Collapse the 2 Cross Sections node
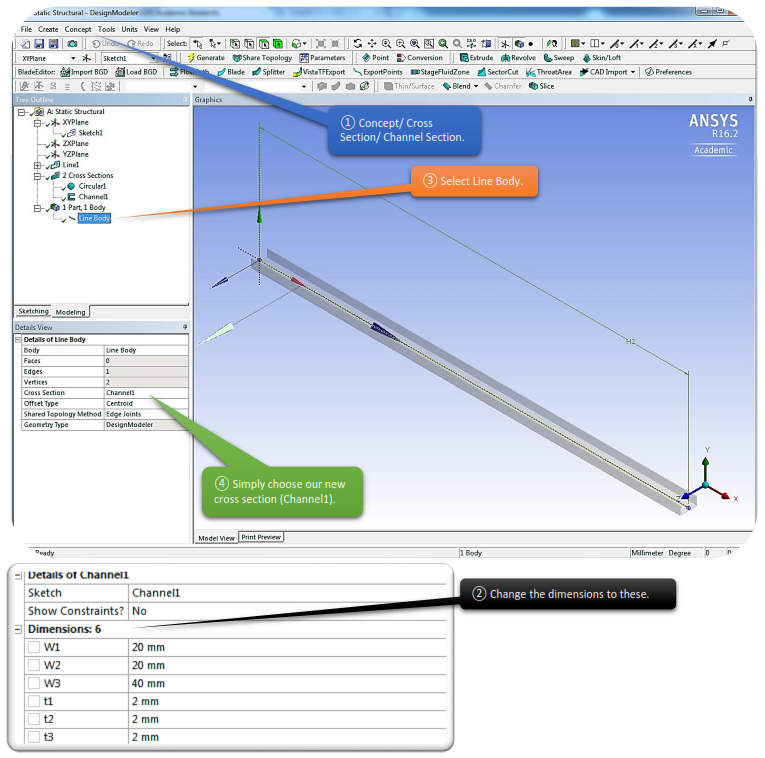 click(x=38, y=176)
